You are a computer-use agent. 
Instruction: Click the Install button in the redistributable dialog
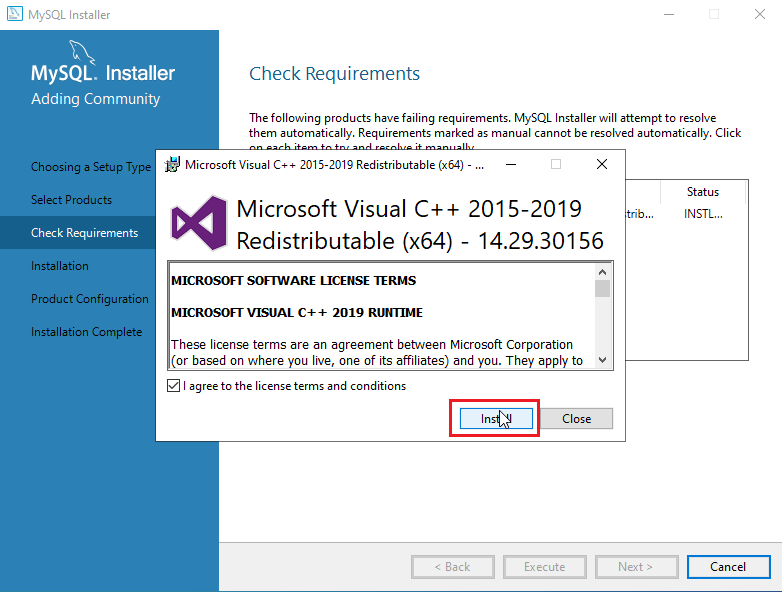click(x=496, y=418)
